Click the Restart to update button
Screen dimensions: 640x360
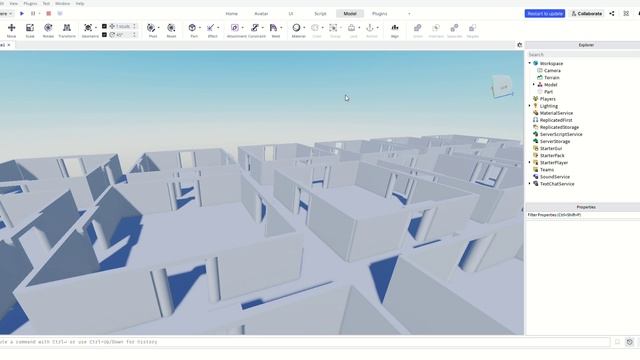pyautogui.click(x=545, y=13)
